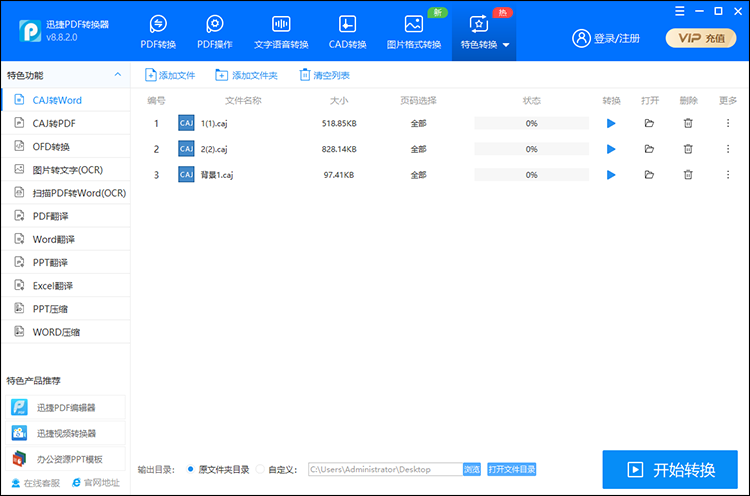Select PDF翻译 in the sidebar
The width and height of the screenshot is (750, 496).
(66, 216)
